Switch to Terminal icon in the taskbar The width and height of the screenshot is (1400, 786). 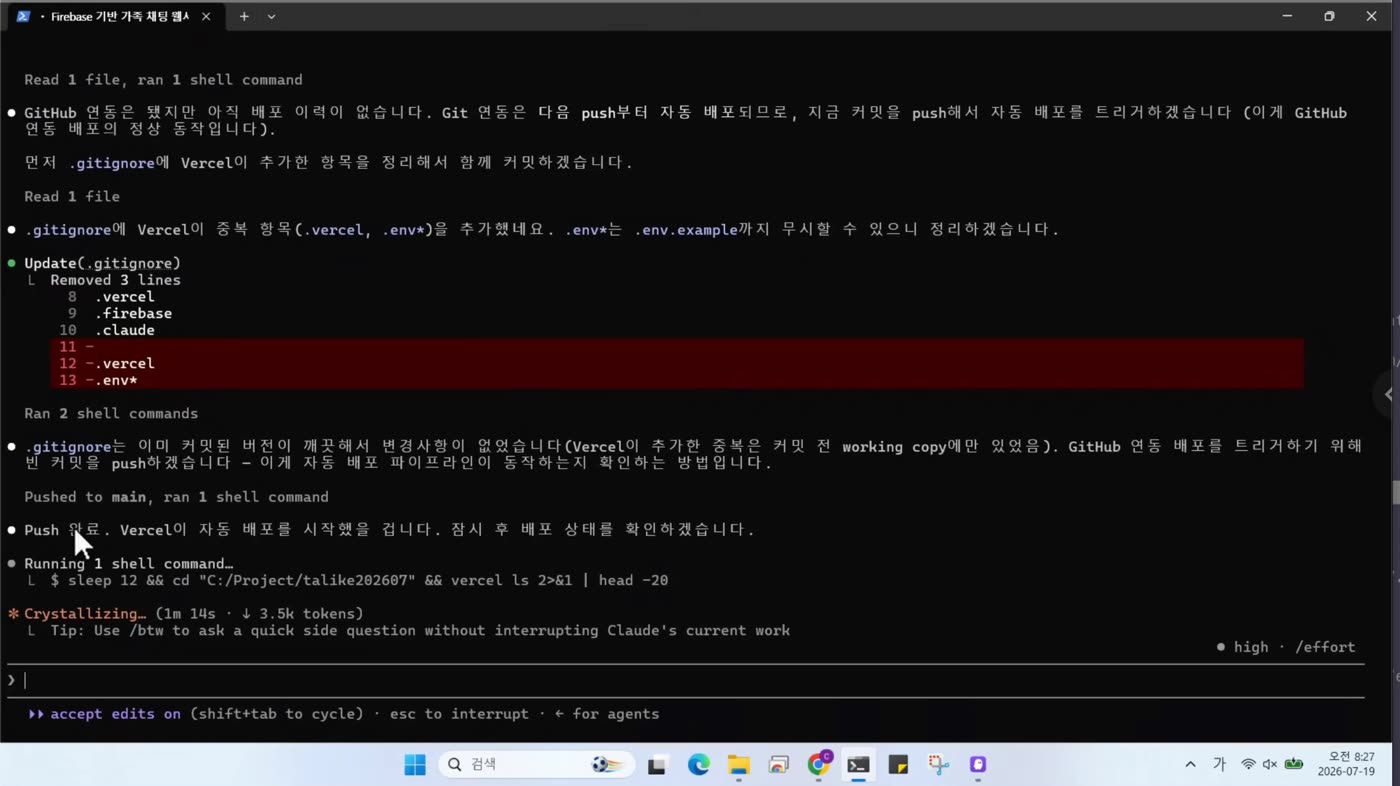point(858,765)
